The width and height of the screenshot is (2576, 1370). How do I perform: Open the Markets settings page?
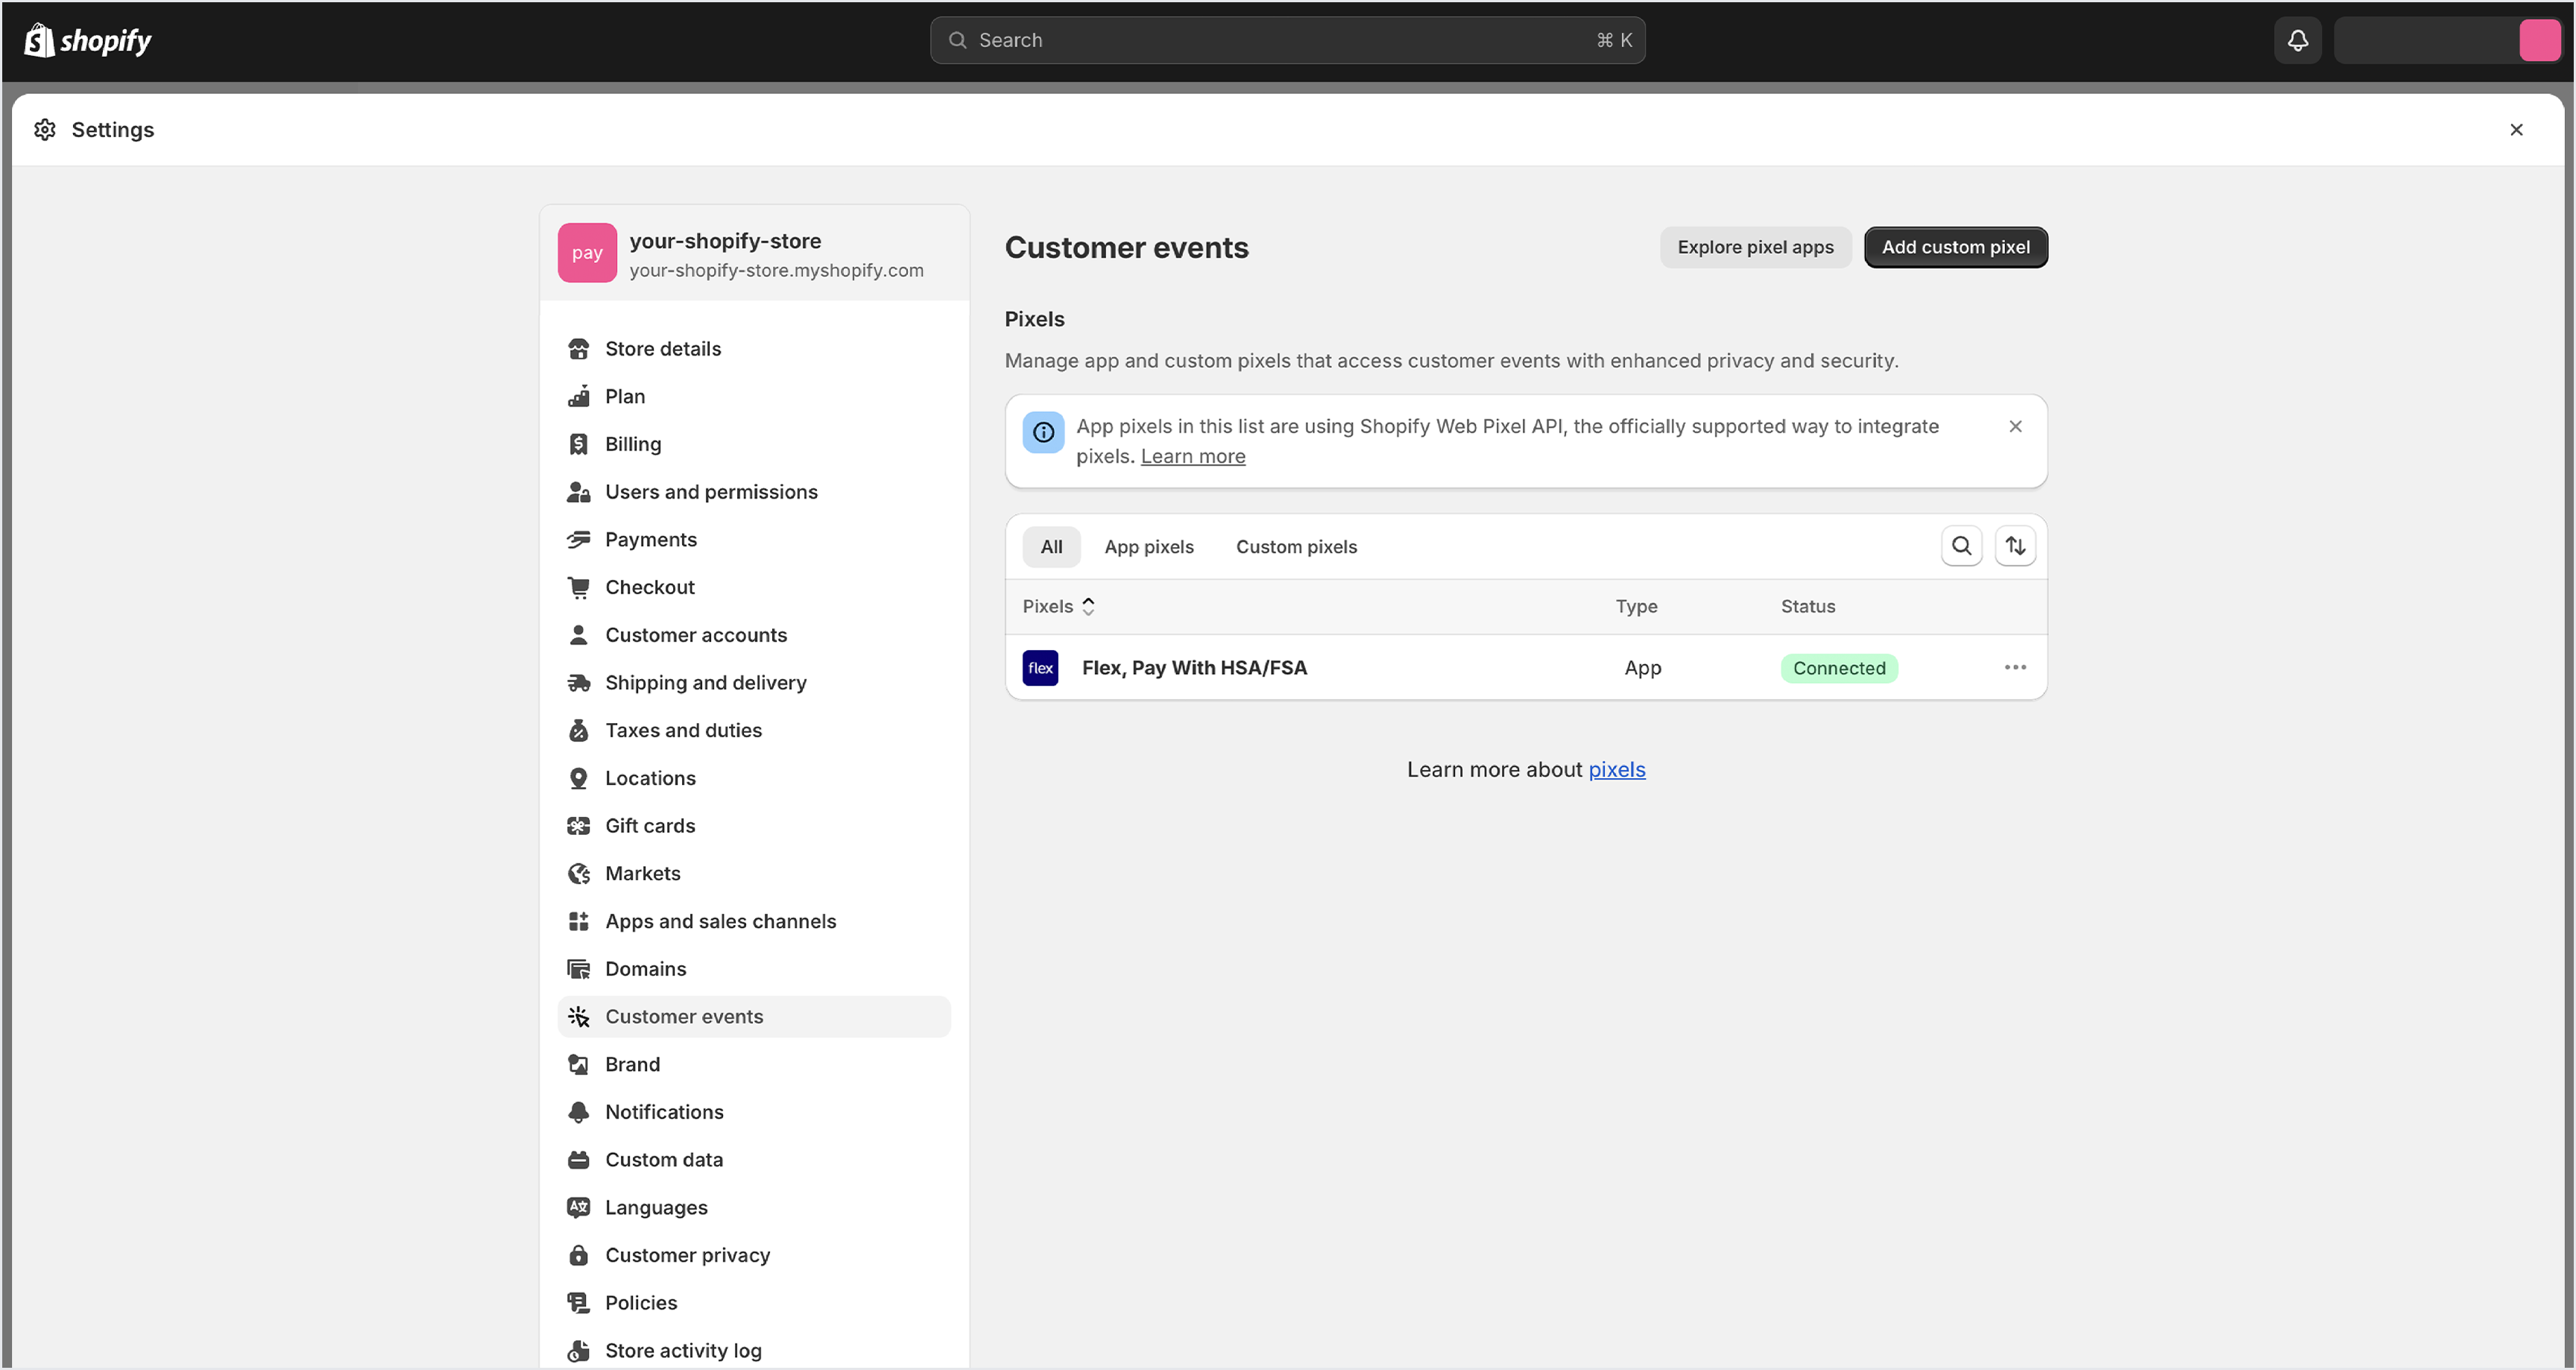click(x=642, y=874)
